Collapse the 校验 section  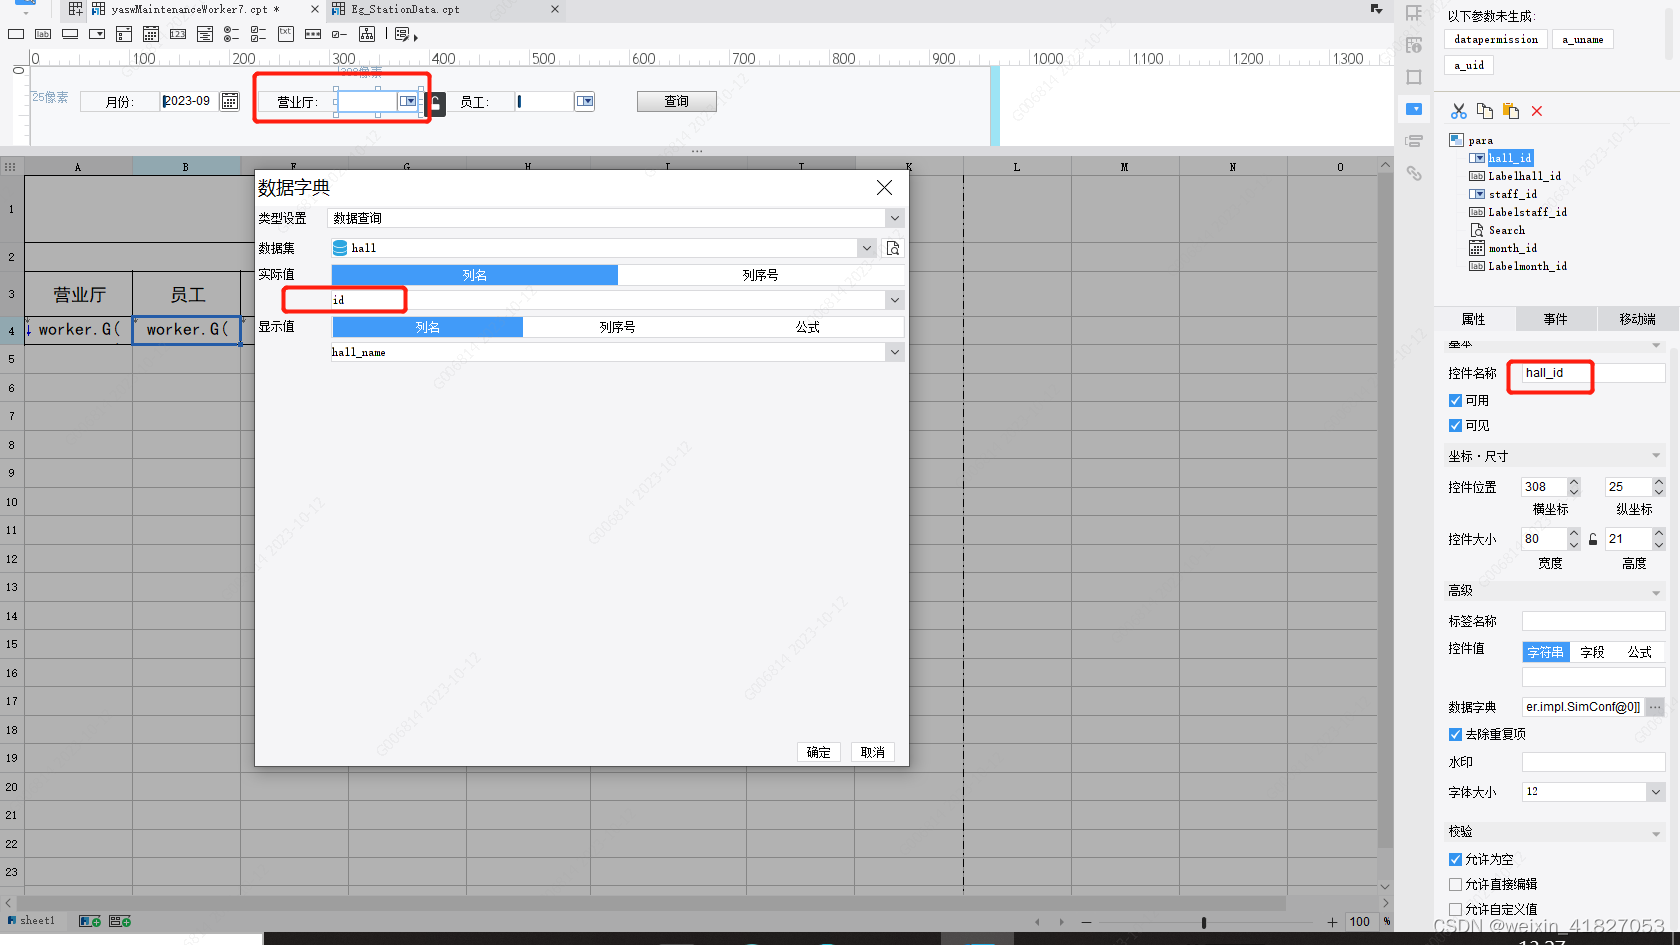(x=1656, y=833)
